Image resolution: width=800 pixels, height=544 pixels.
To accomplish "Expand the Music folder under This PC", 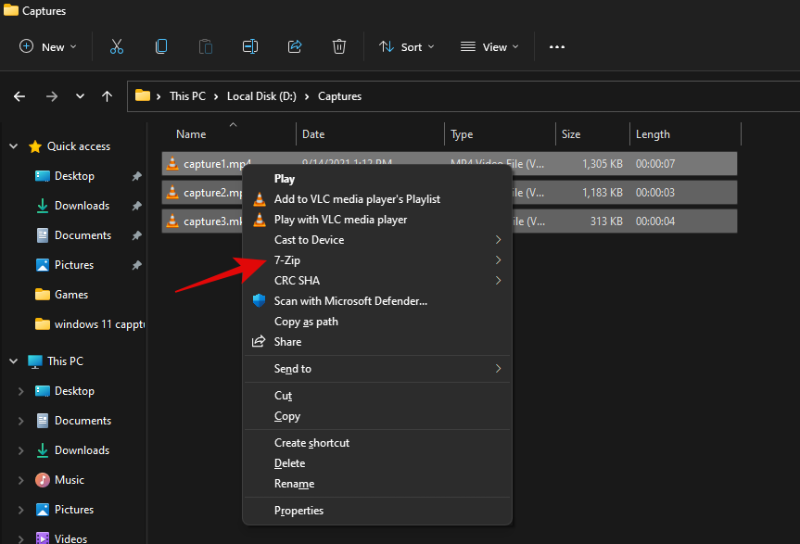I will click(x=21, y=480).
